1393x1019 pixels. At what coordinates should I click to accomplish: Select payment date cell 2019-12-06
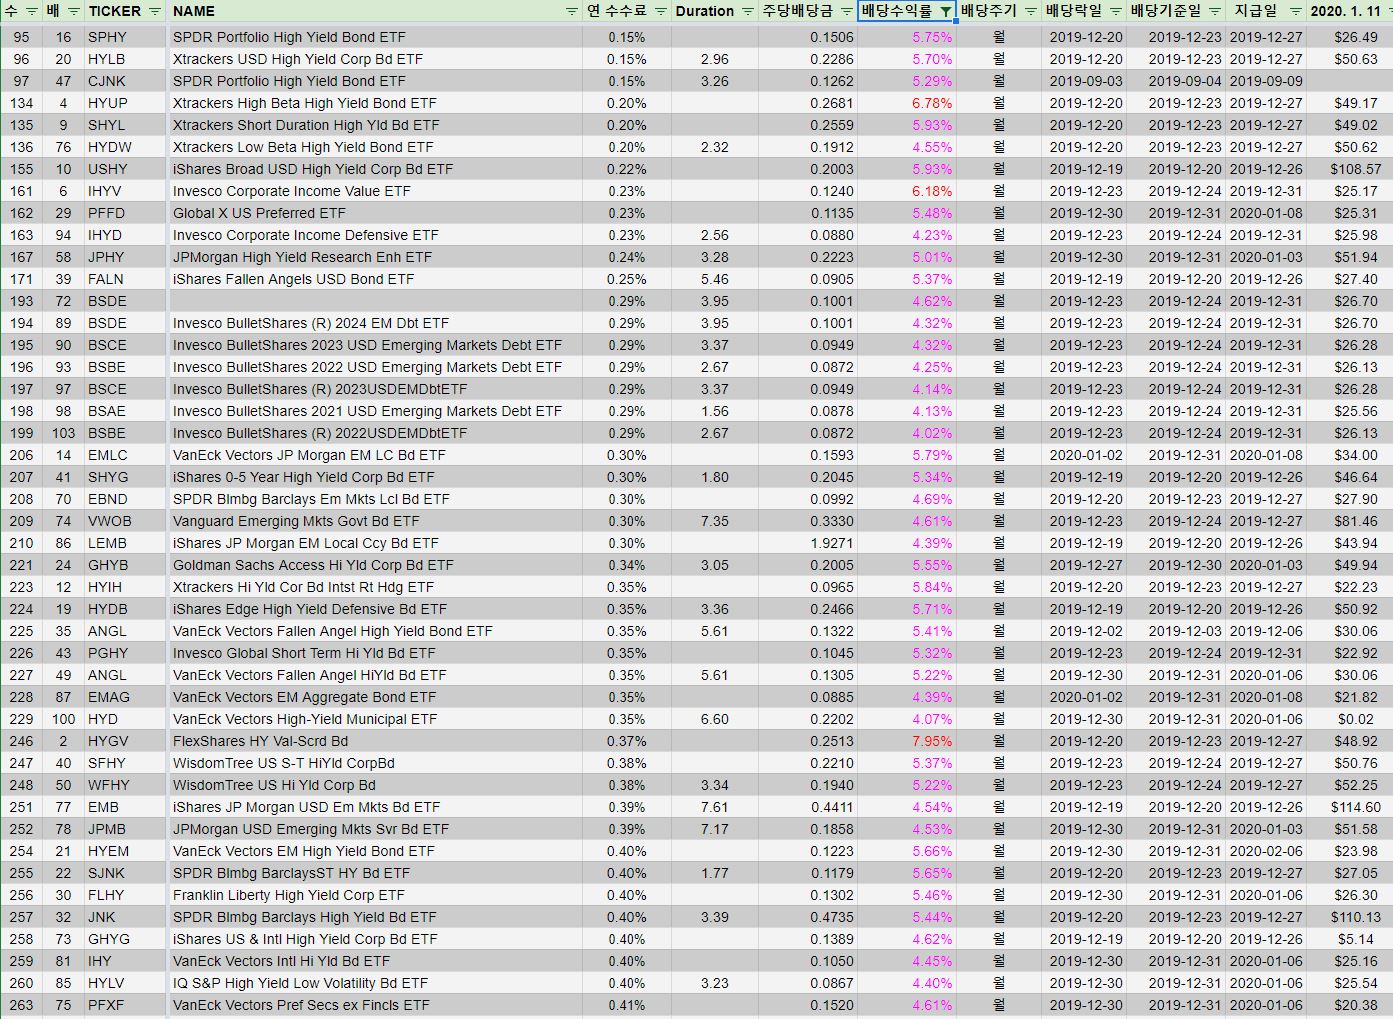1266,631
